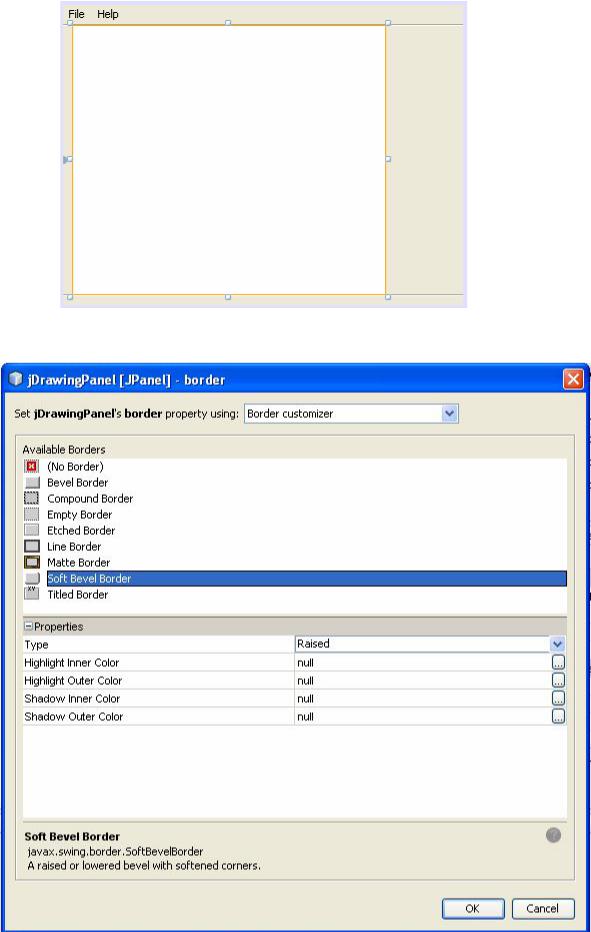Select Matte Border in the list
This screenshot has width=591, height=932.
(78, 562)
